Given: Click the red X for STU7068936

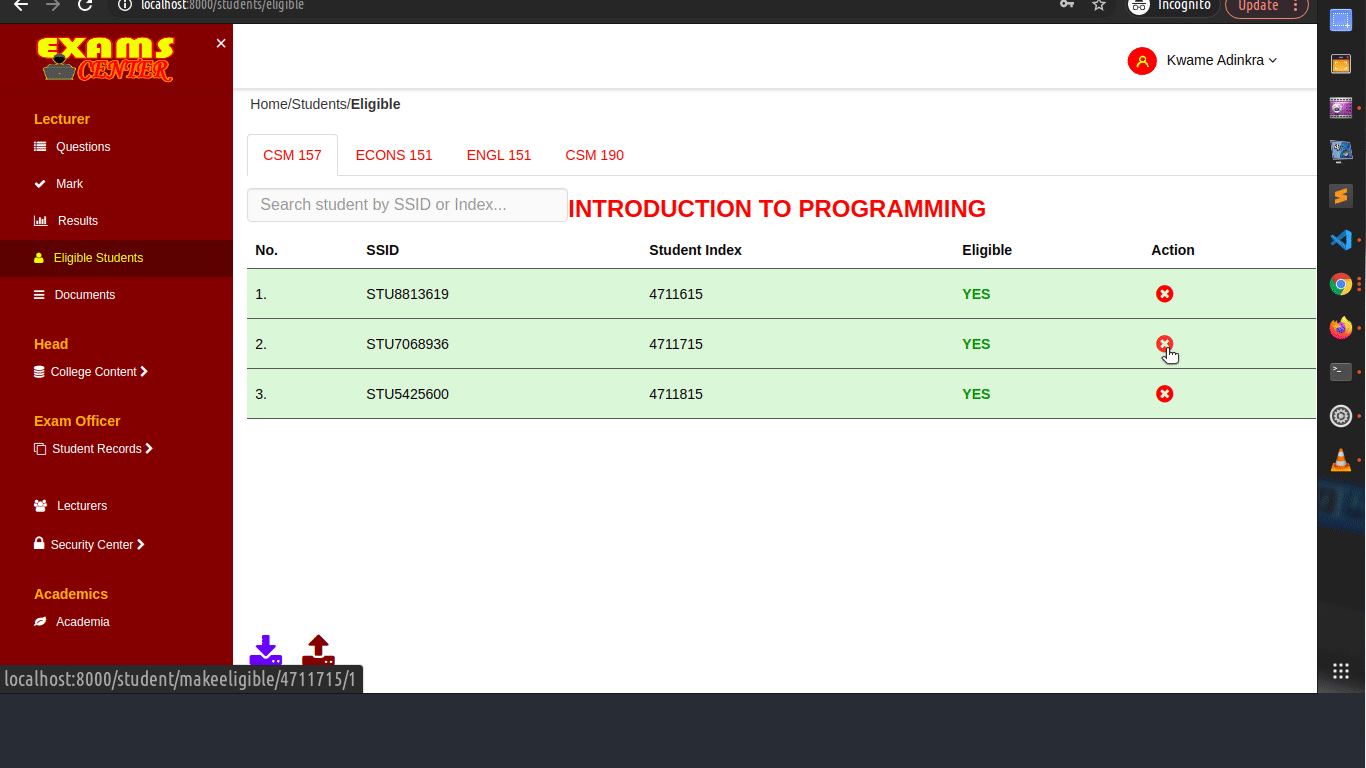Looking at the screenshot, I should coord(1164,344).
